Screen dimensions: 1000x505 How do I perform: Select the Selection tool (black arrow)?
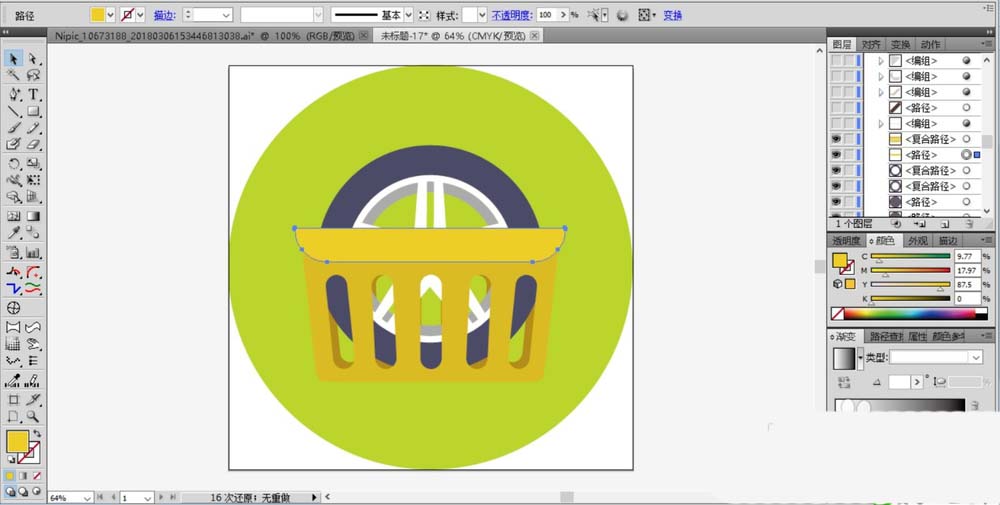13,59
